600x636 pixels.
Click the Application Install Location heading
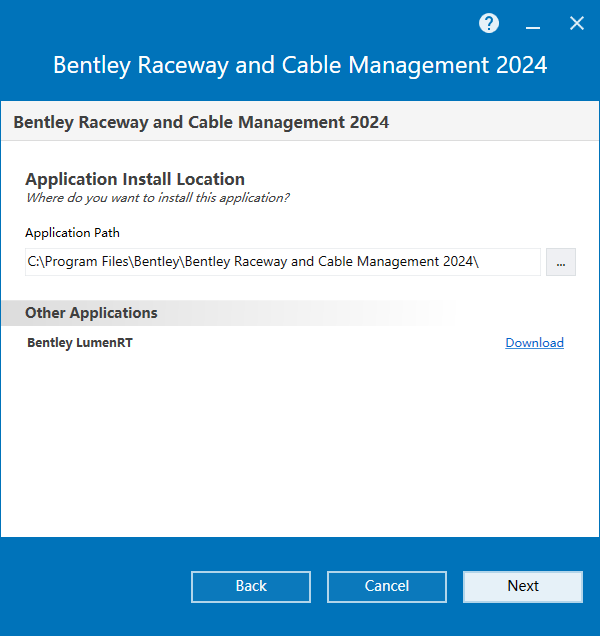pos(135,179)
